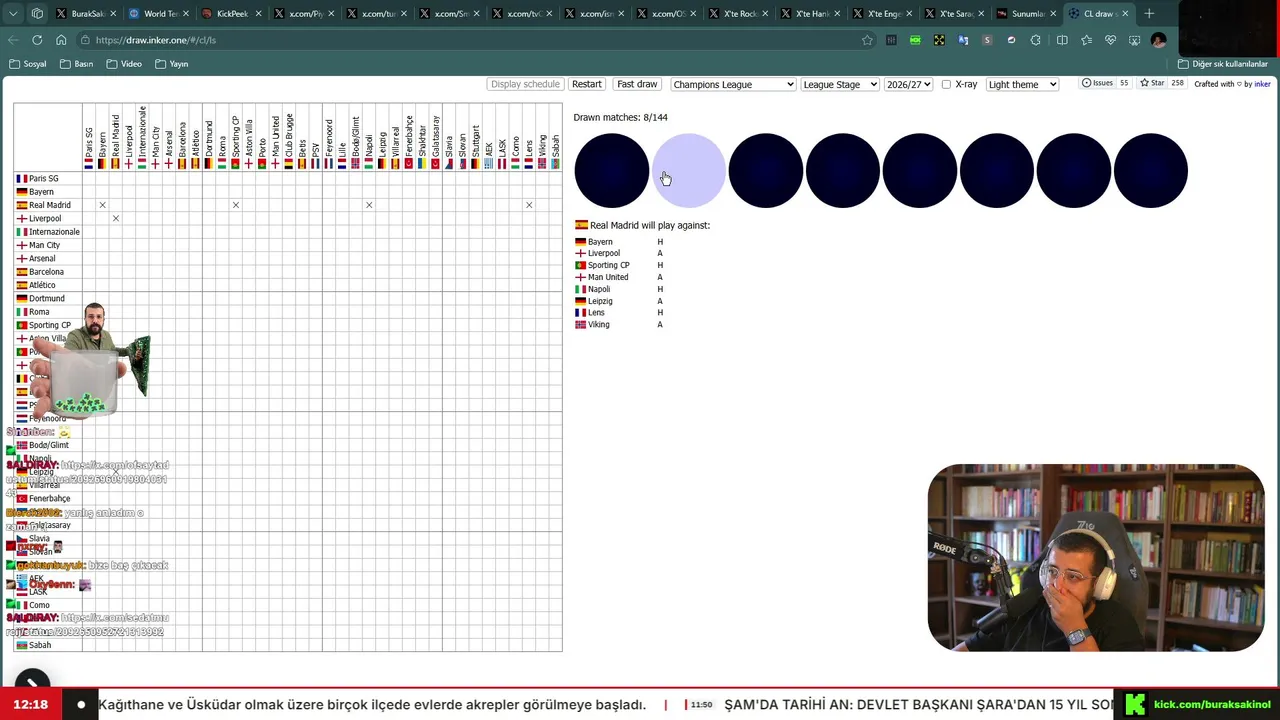Image resolution: width=1280 pixels, height=720 pixels.
Task: Open the gray S extension icon
Action: tap(987, 40)
